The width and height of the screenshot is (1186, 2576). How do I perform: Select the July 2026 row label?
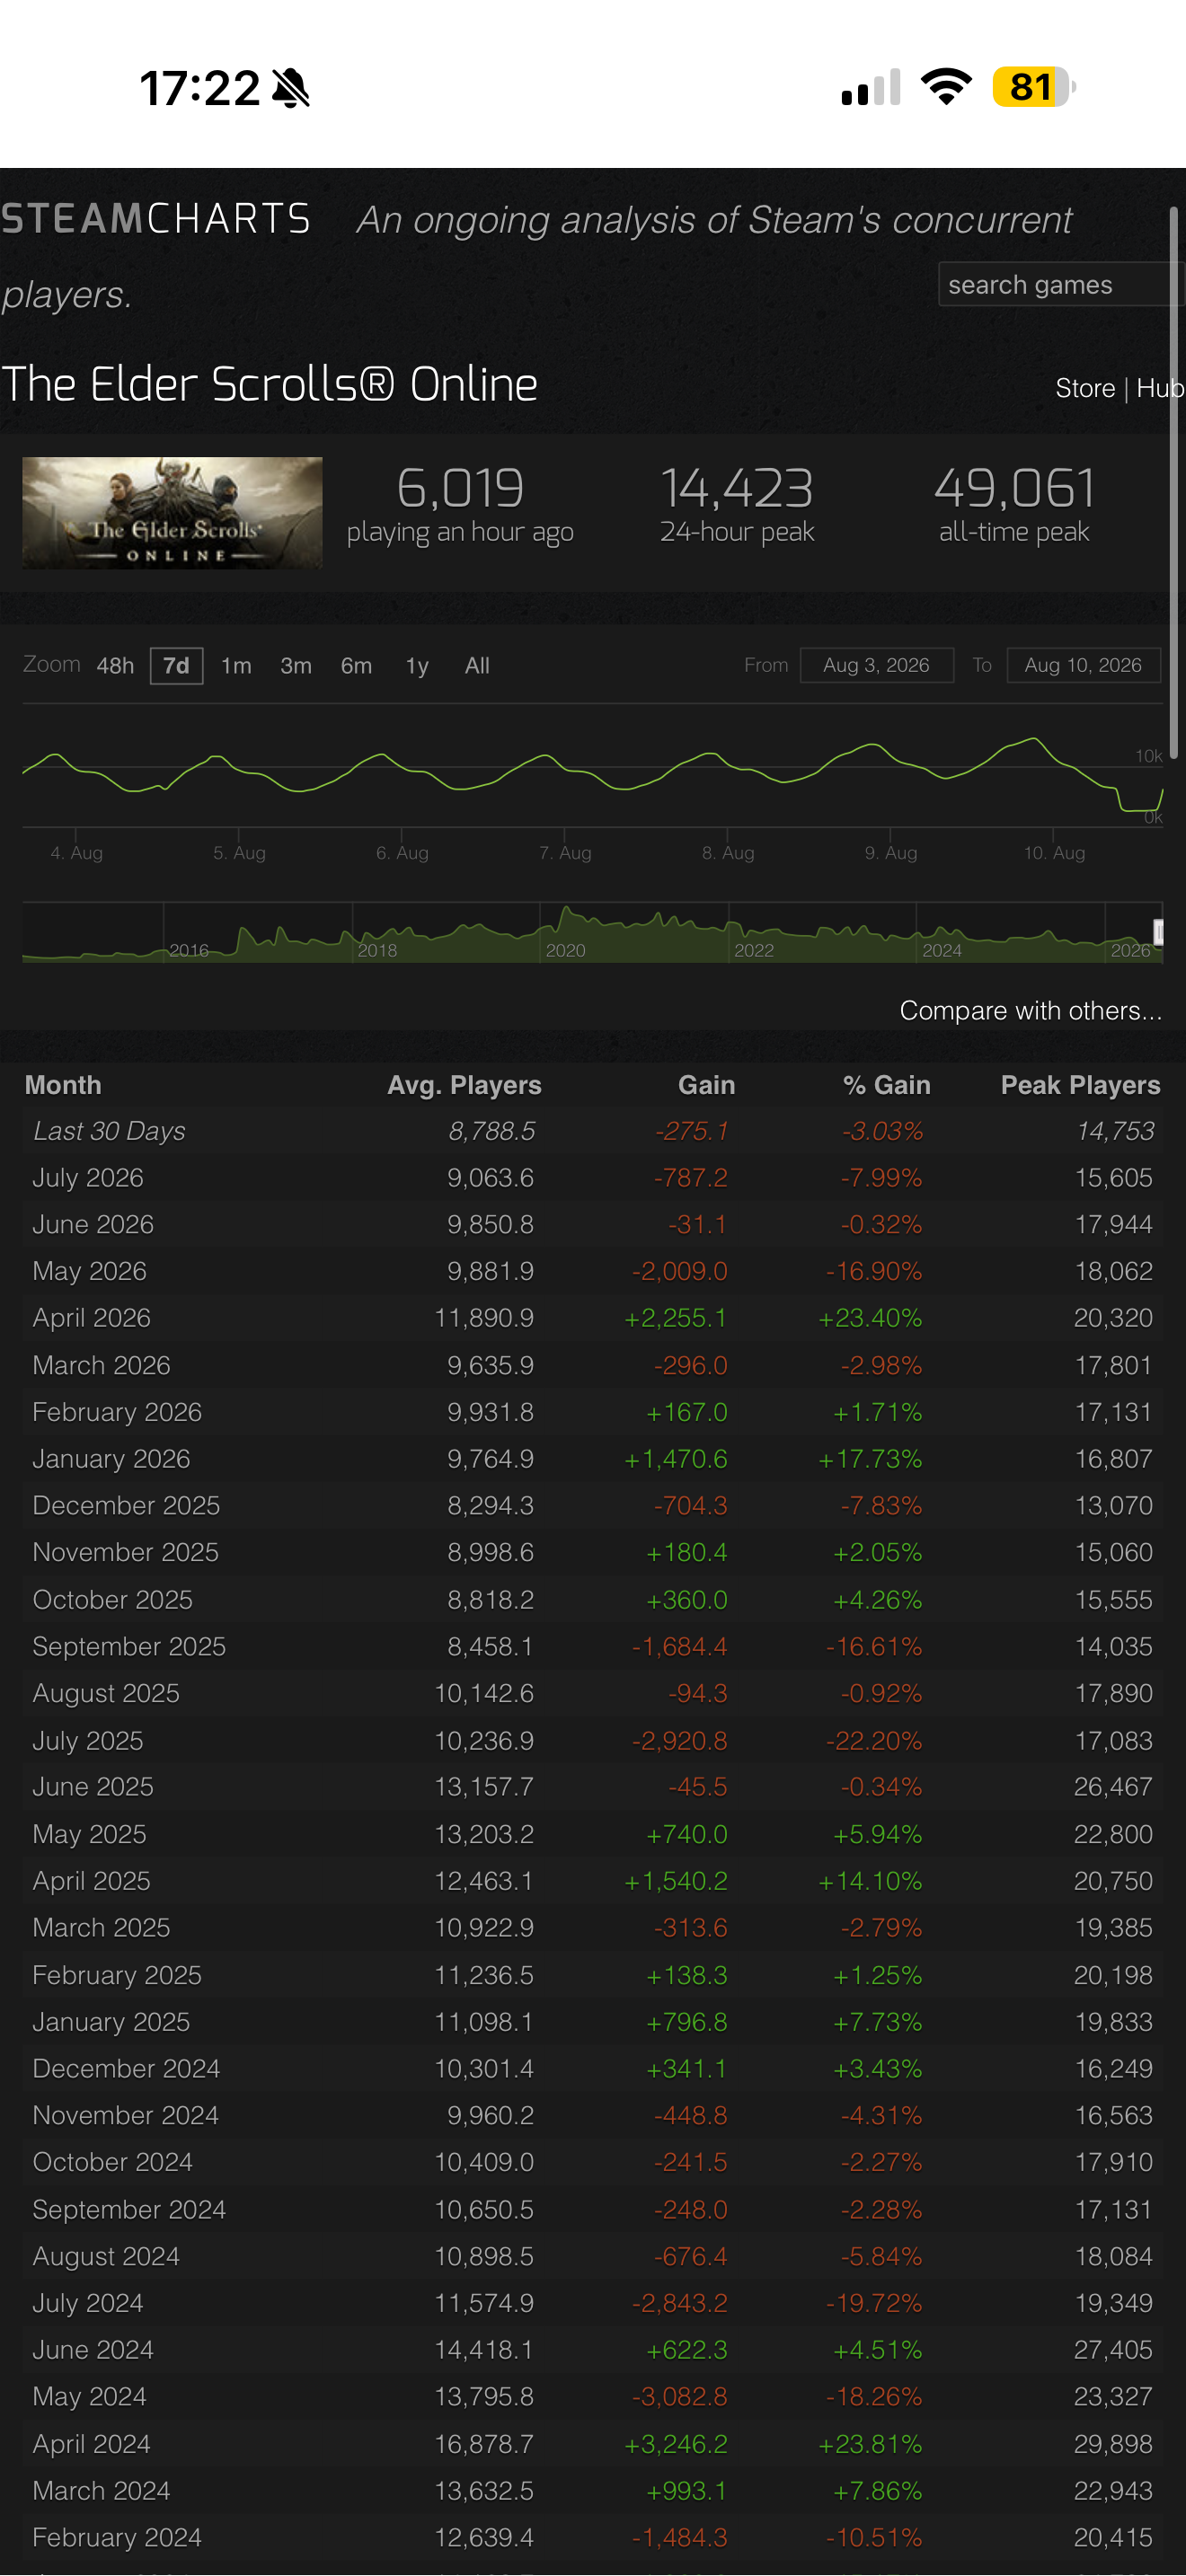(x=88, y=1178)
